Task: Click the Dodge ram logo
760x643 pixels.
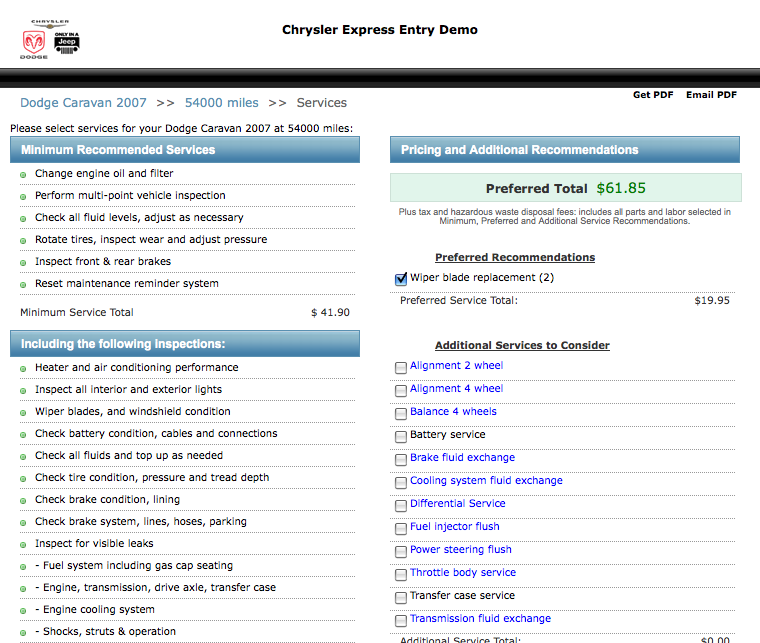Action: 34,43
